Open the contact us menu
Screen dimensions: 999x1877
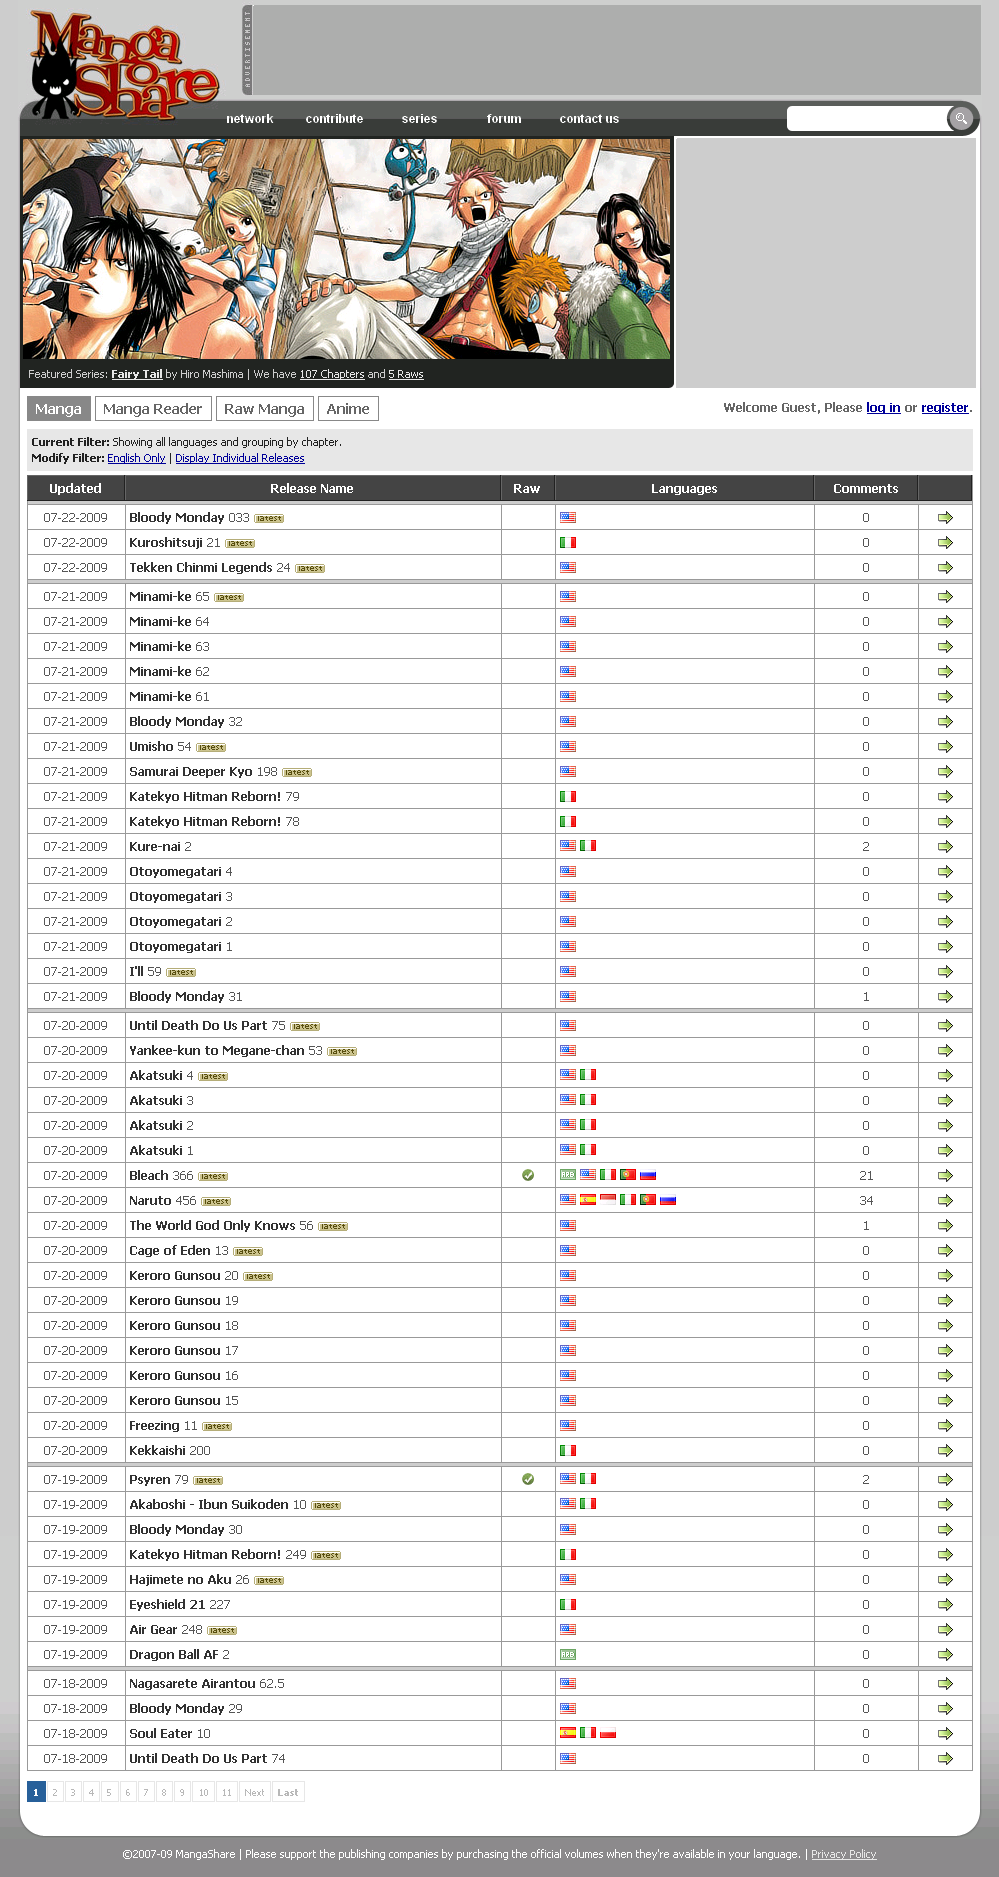589,119
